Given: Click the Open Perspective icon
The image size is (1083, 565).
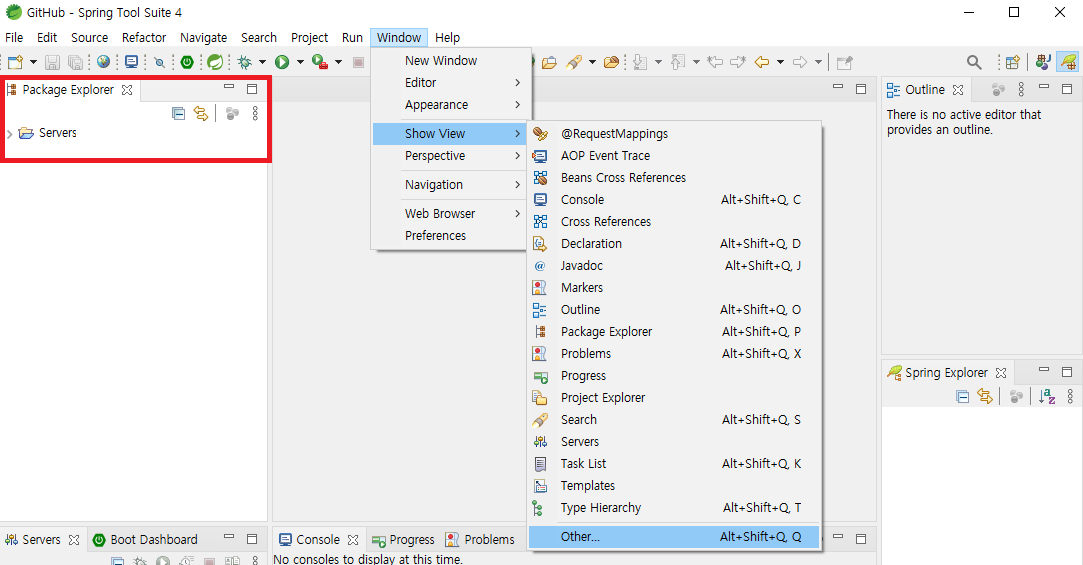Looking at the screenshot, I should coord(1013,62).
